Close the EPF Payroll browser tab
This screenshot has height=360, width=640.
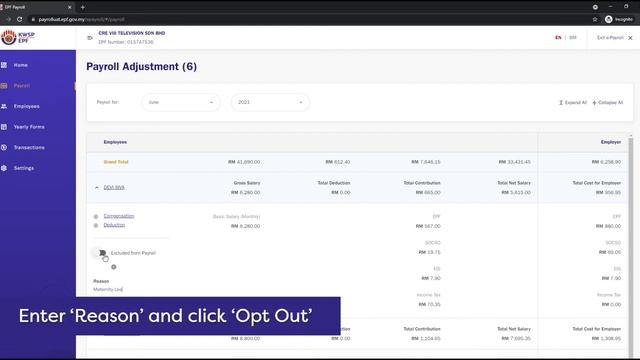point(69,7)
